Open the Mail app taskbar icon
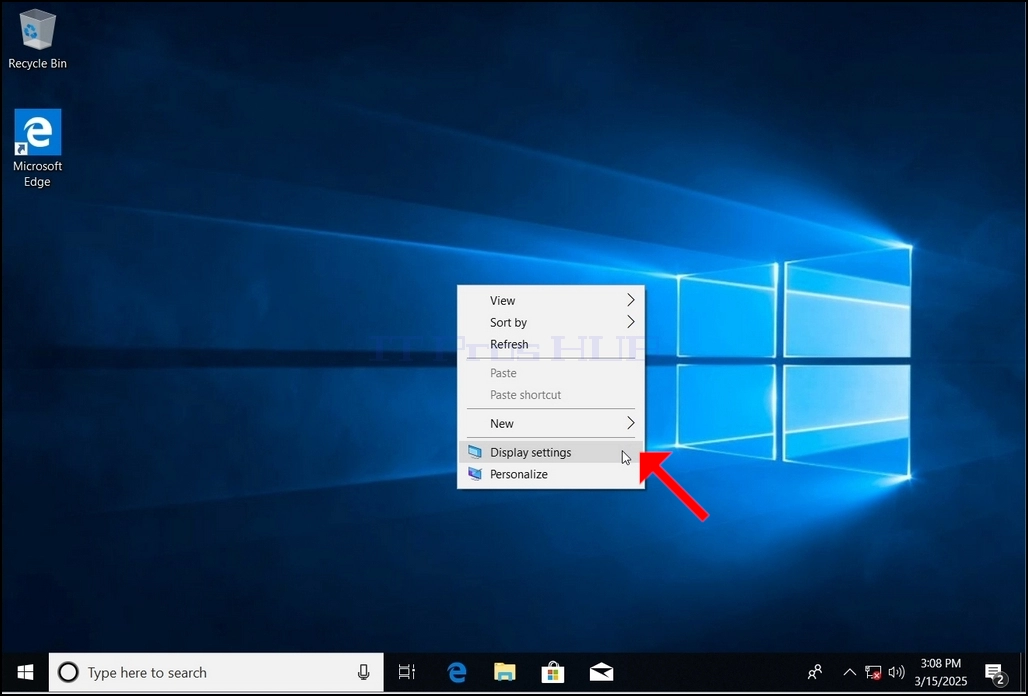The image size is (1028, 696). 601,672
